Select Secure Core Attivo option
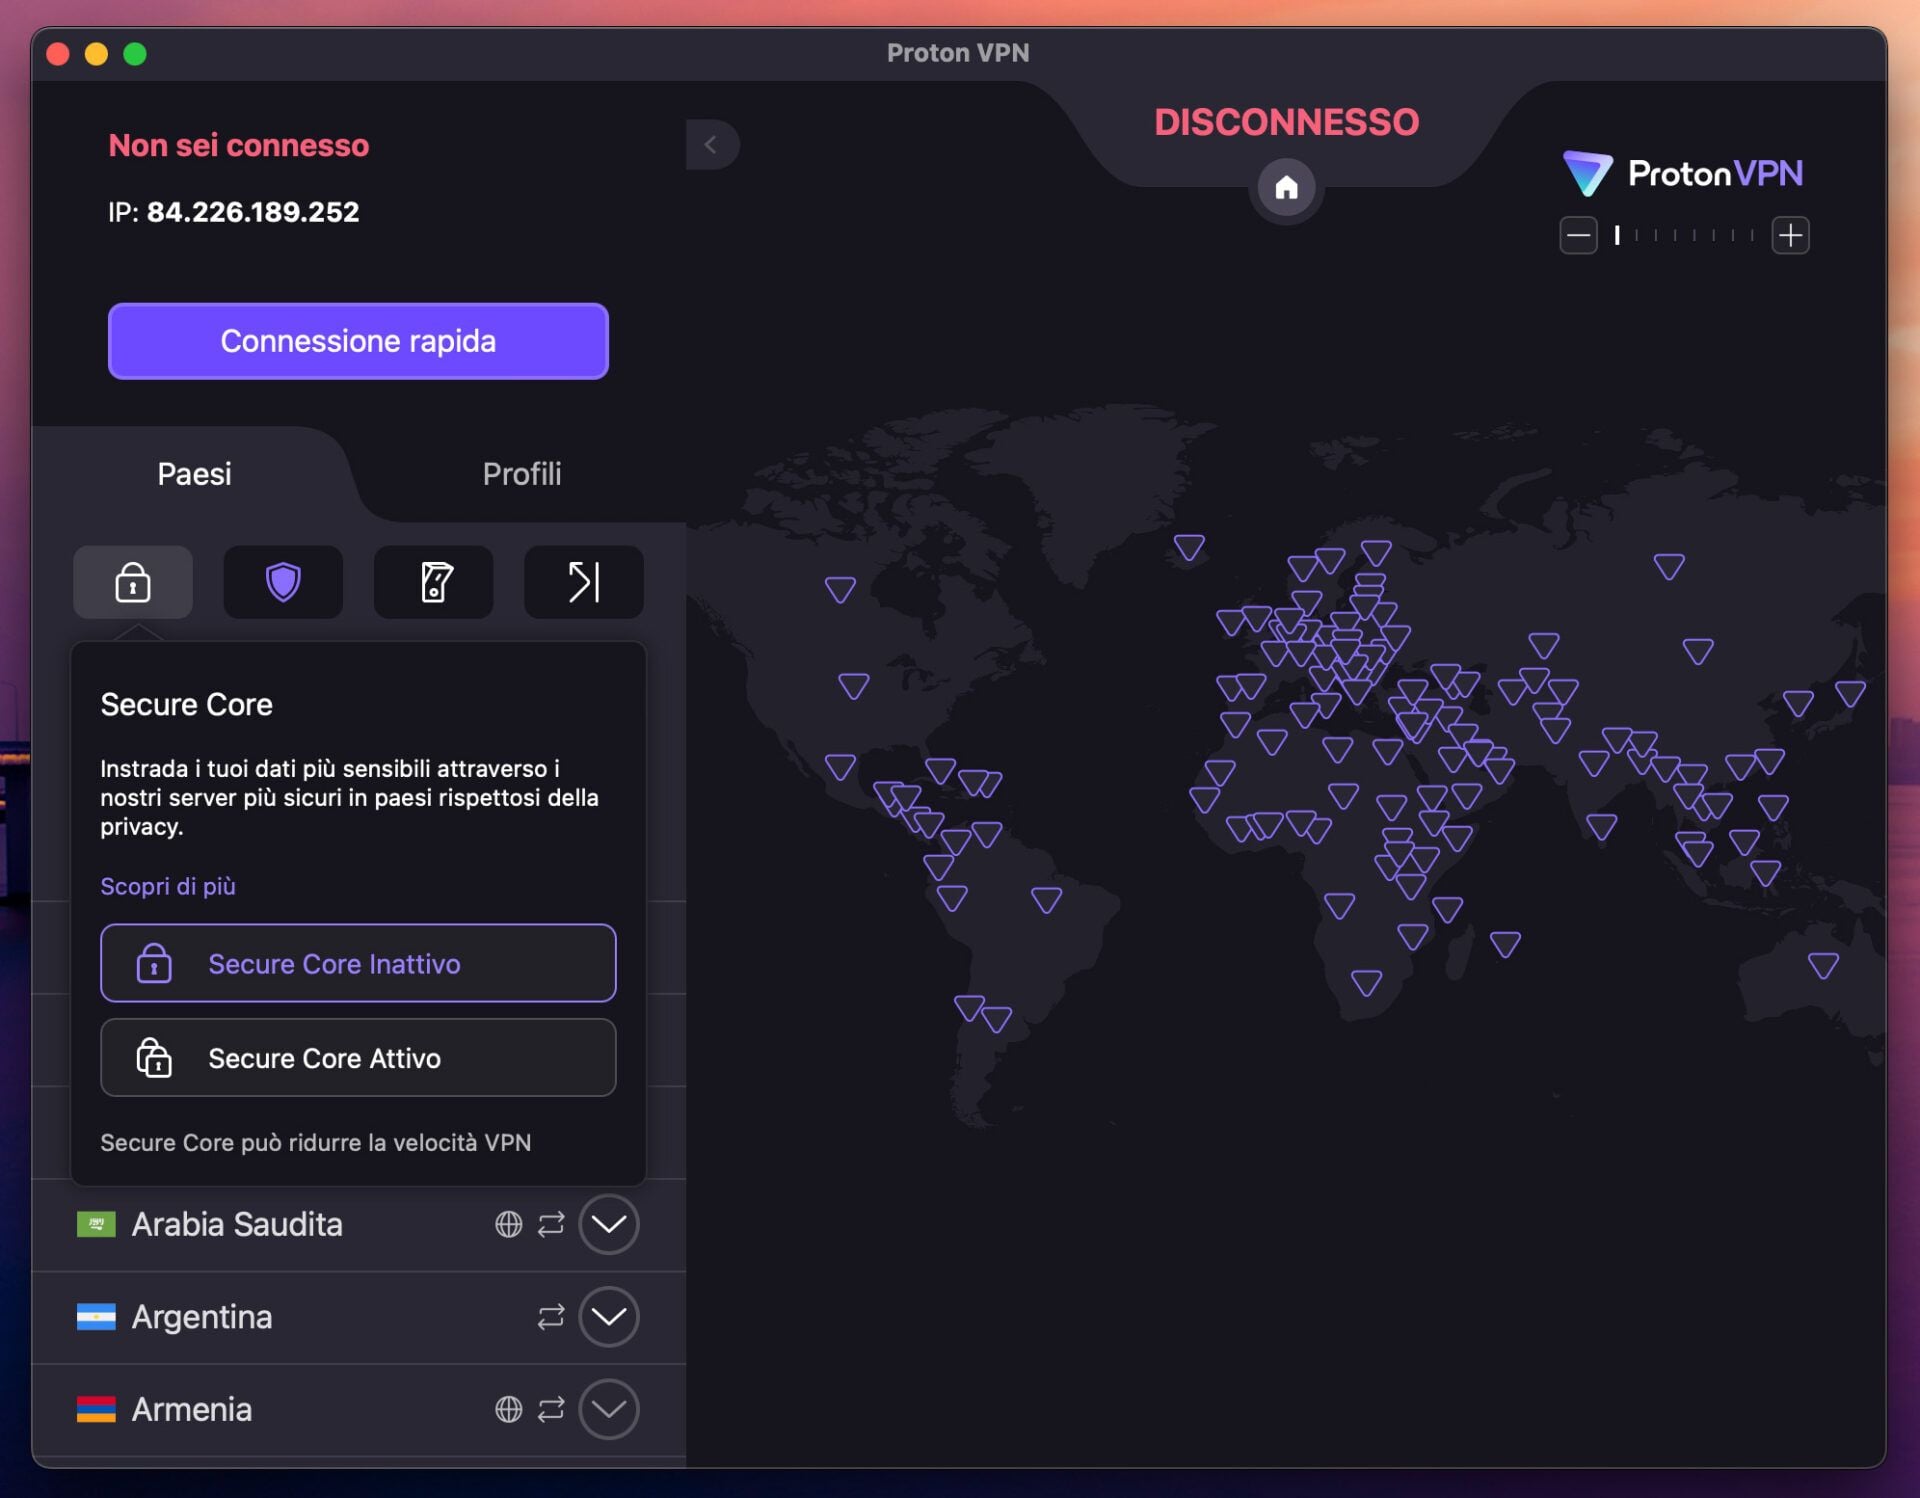The image size is (1920, 1498). [358, 1057]
